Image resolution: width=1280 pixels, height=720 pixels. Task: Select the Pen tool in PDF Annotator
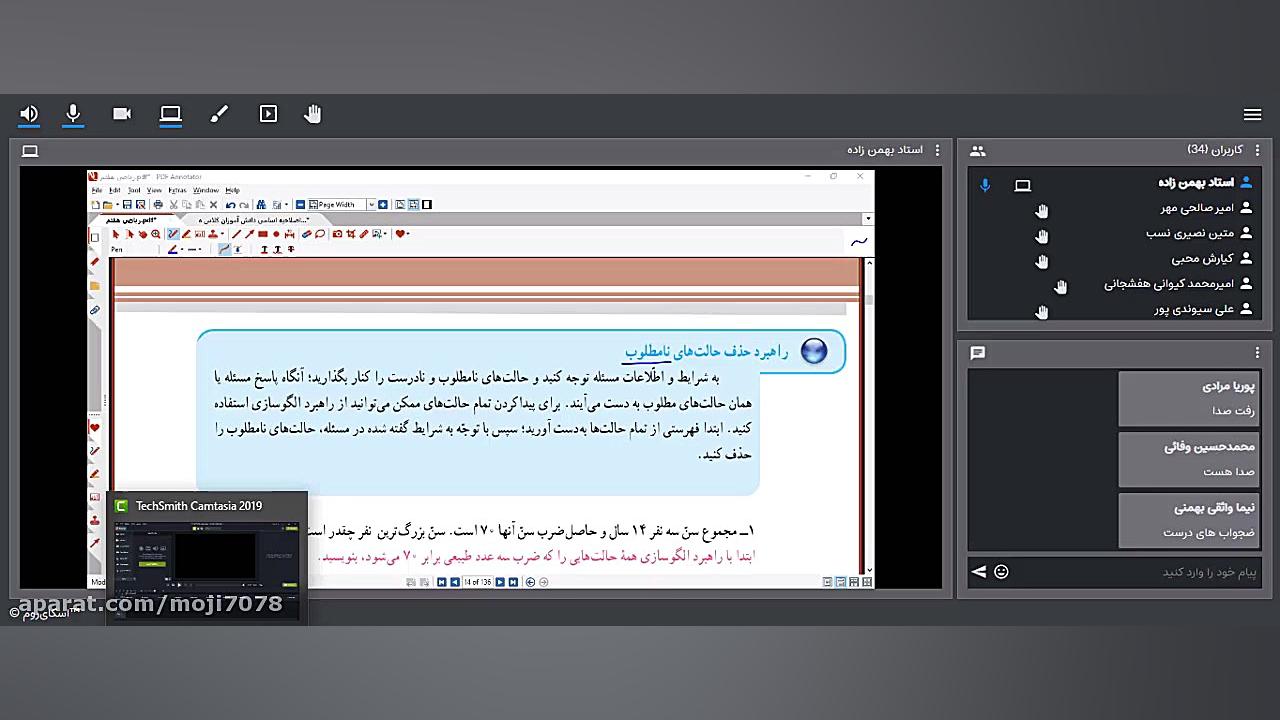171,236
